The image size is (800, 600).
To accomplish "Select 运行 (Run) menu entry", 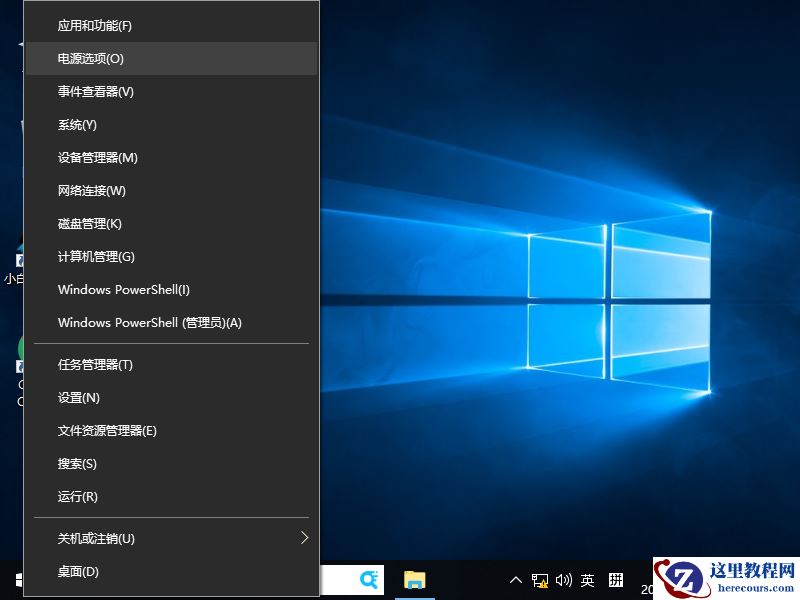I will coord(77,496).
